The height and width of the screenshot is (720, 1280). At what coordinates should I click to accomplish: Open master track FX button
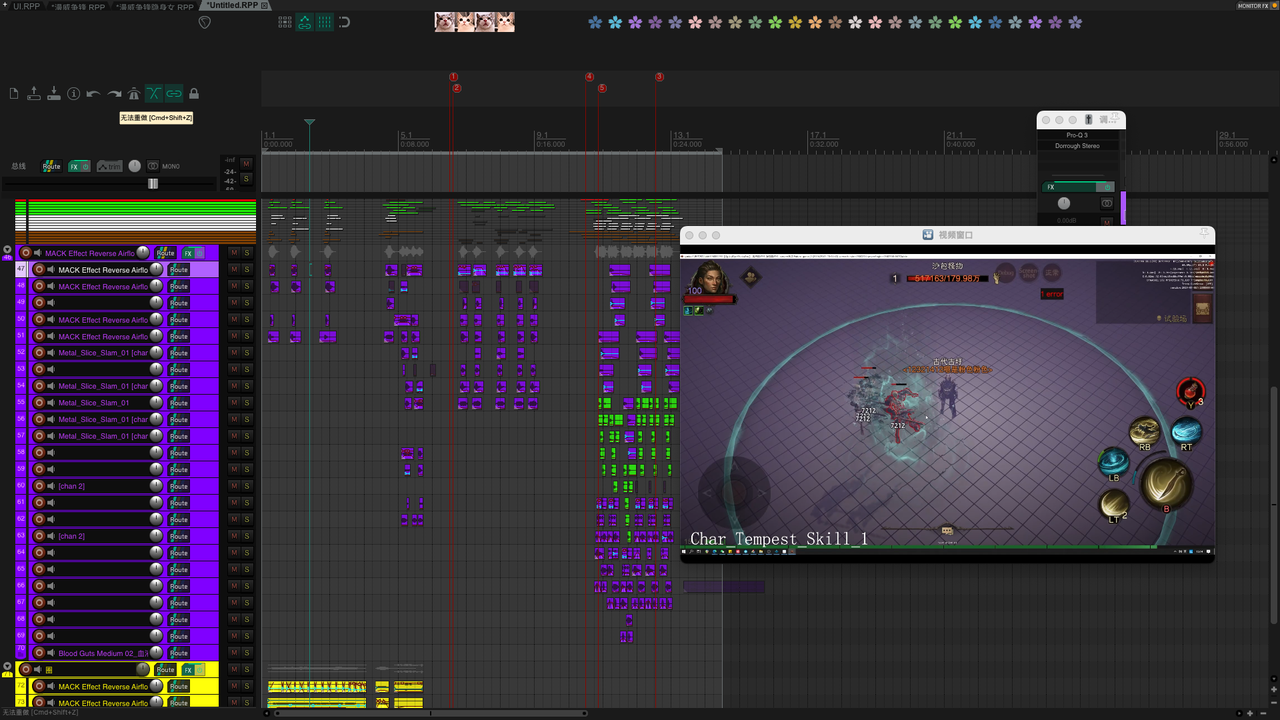[x=74, y=166]
